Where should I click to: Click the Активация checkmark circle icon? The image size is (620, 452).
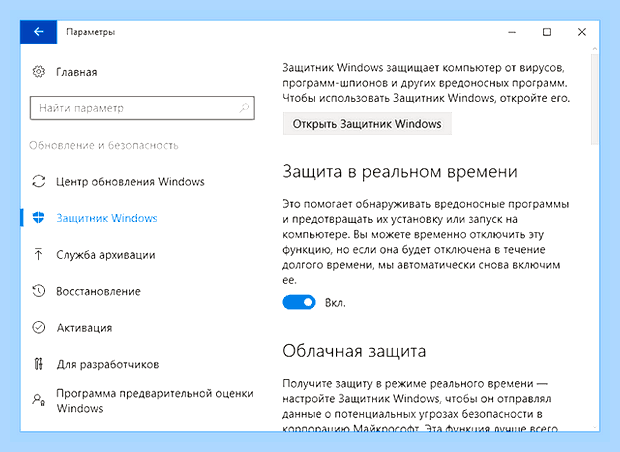[x=38, y=327]
